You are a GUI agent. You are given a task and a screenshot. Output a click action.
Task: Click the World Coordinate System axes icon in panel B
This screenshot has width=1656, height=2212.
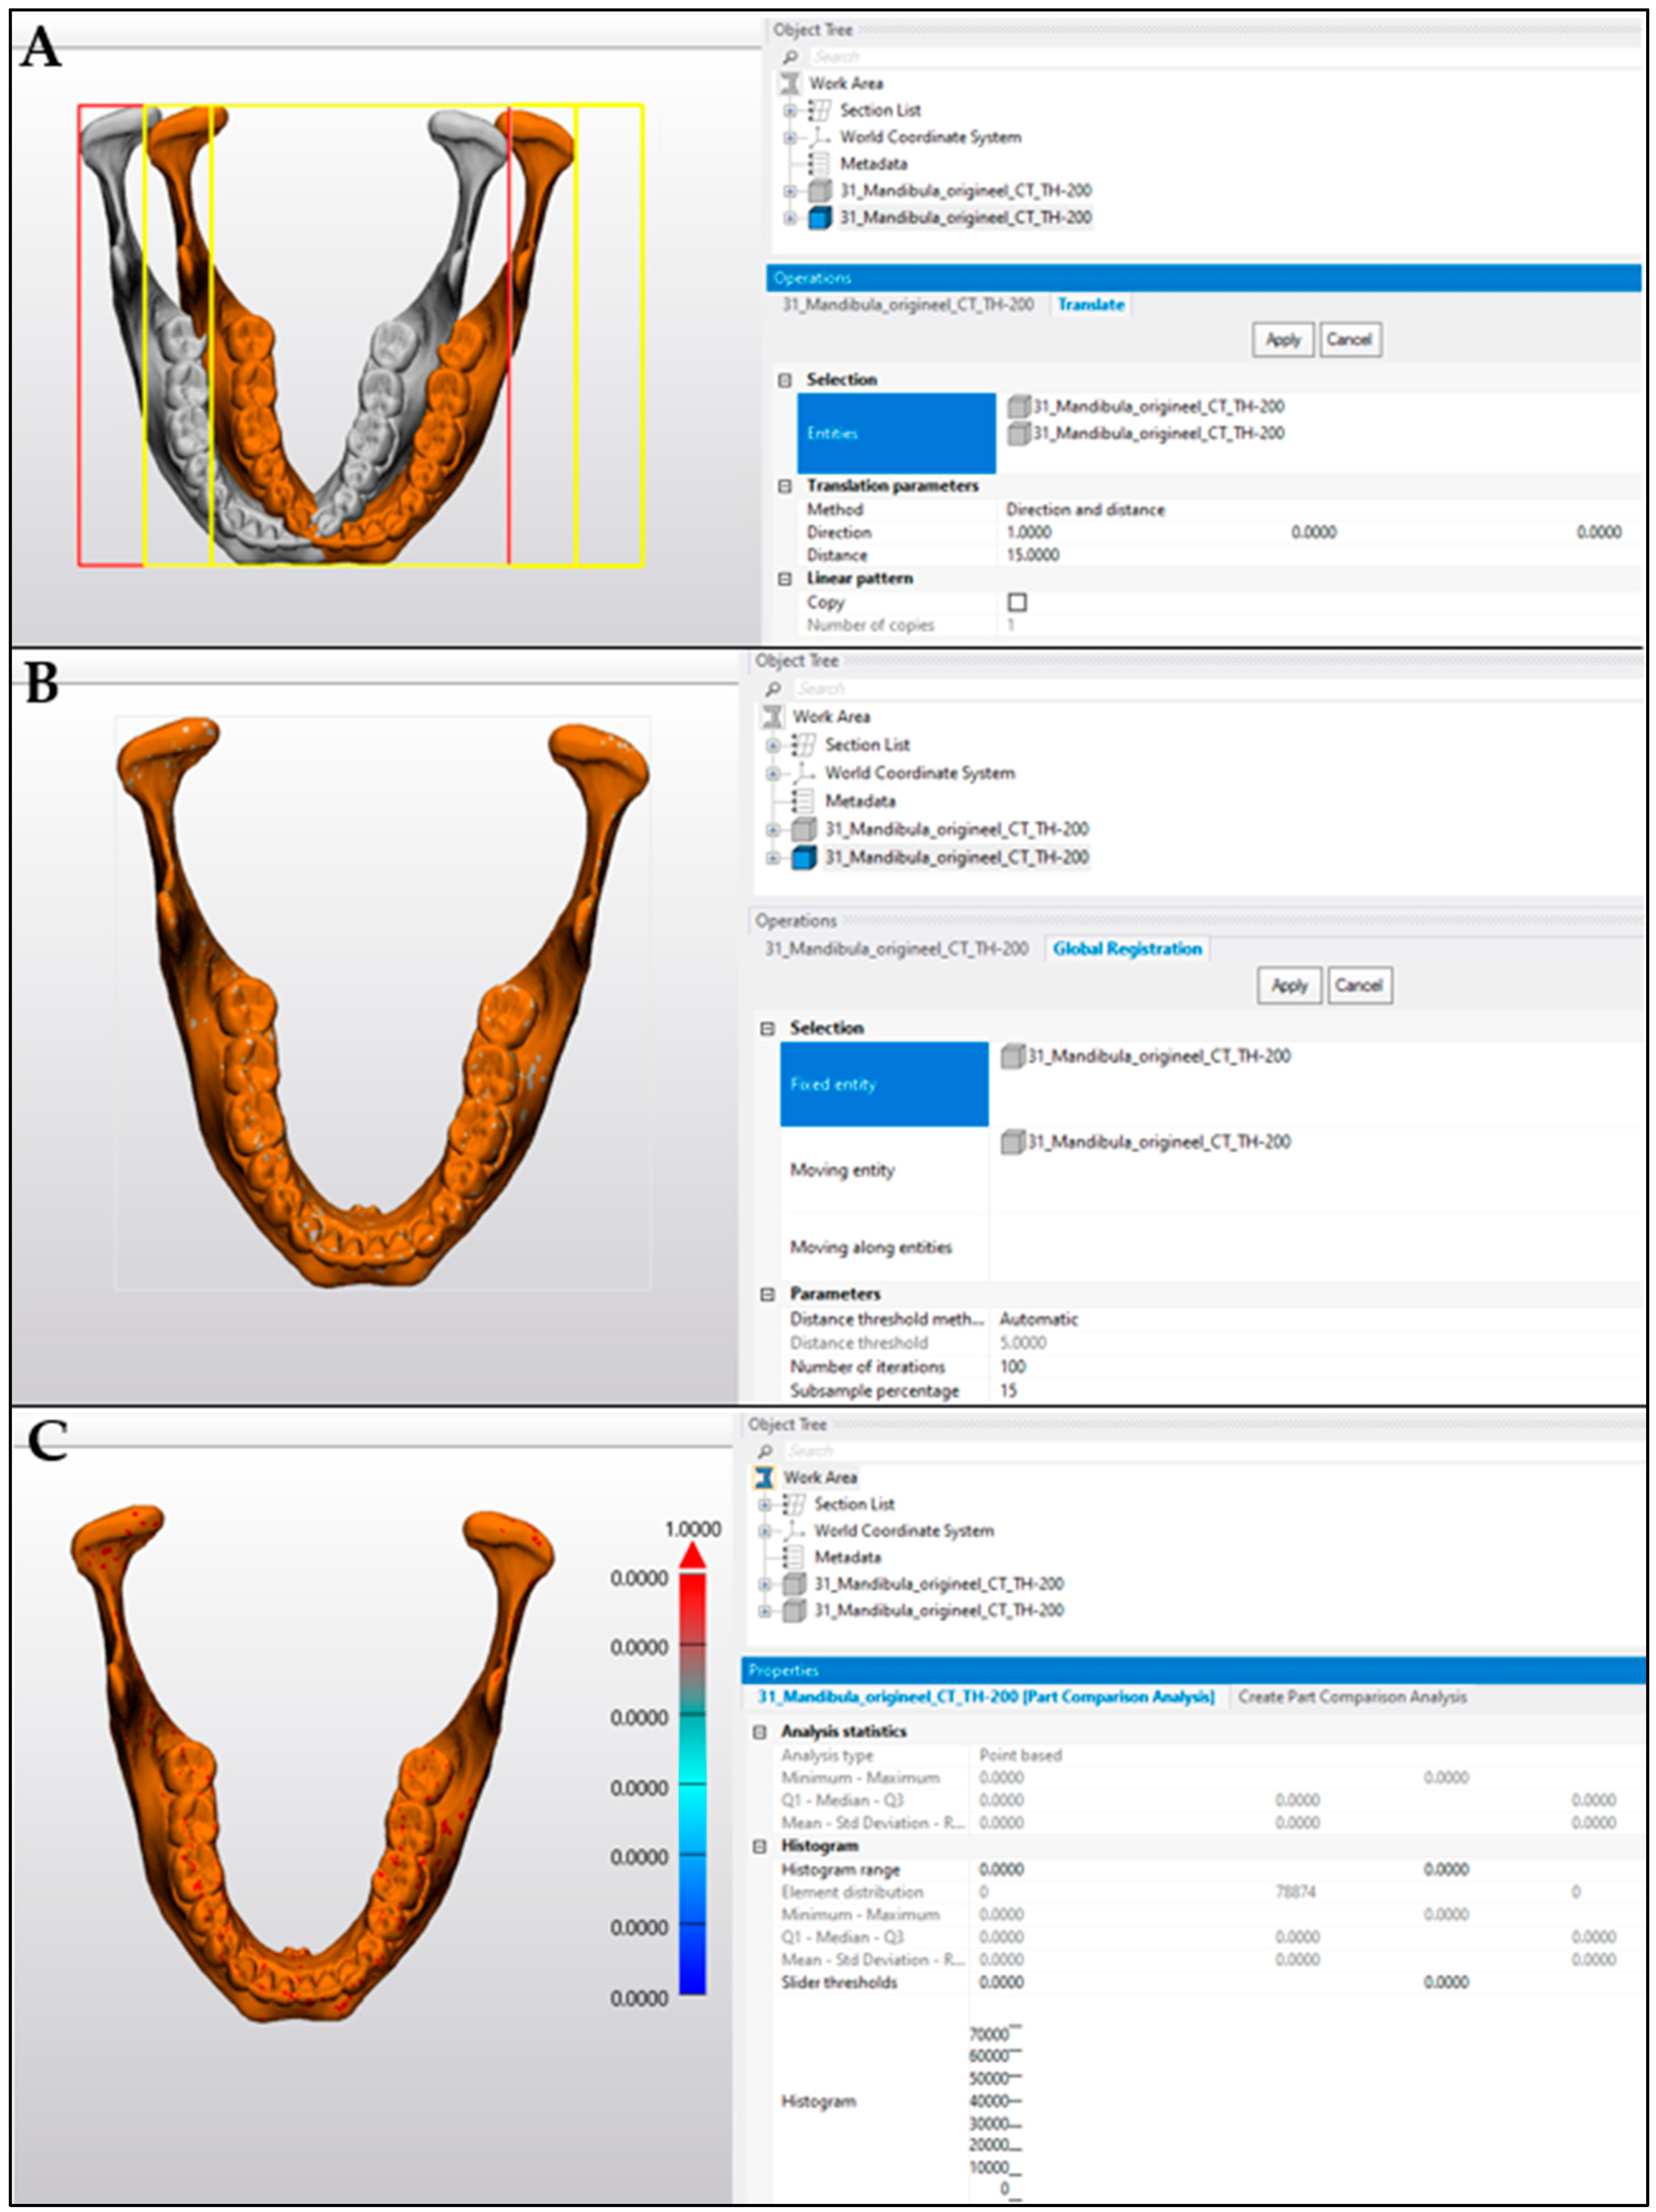(x=803, y=772)
